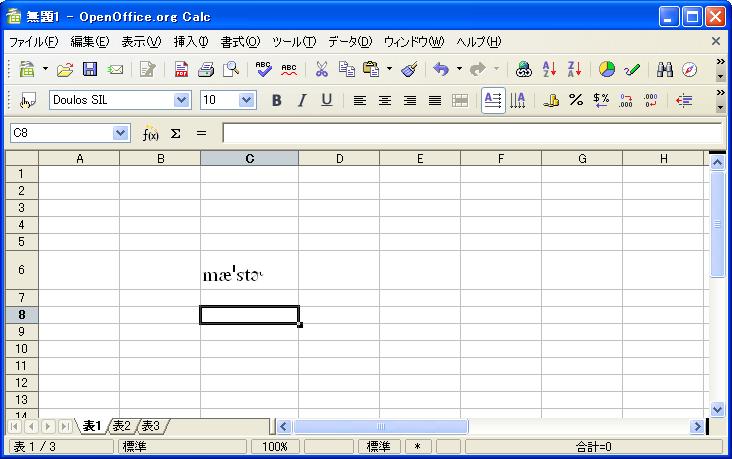Switch to sheet tab 表2

121,426
